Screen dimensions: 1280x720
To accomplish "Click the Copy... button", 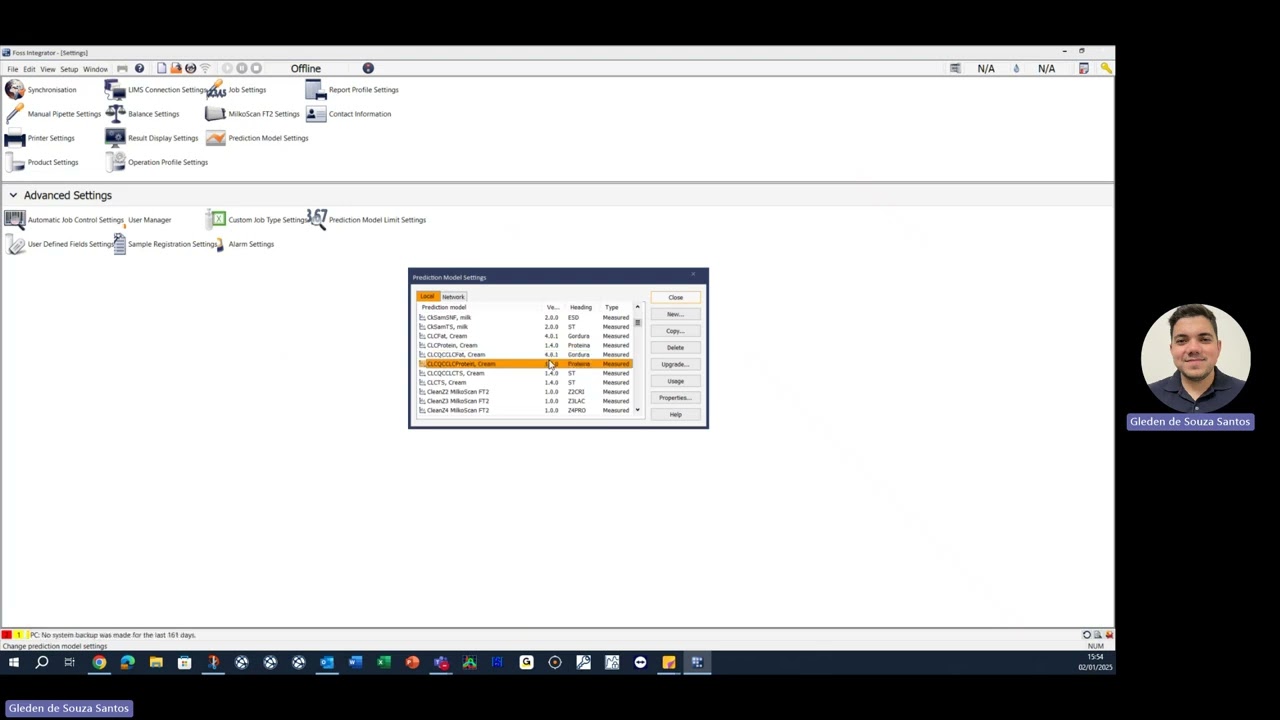I will pos(675,331).
